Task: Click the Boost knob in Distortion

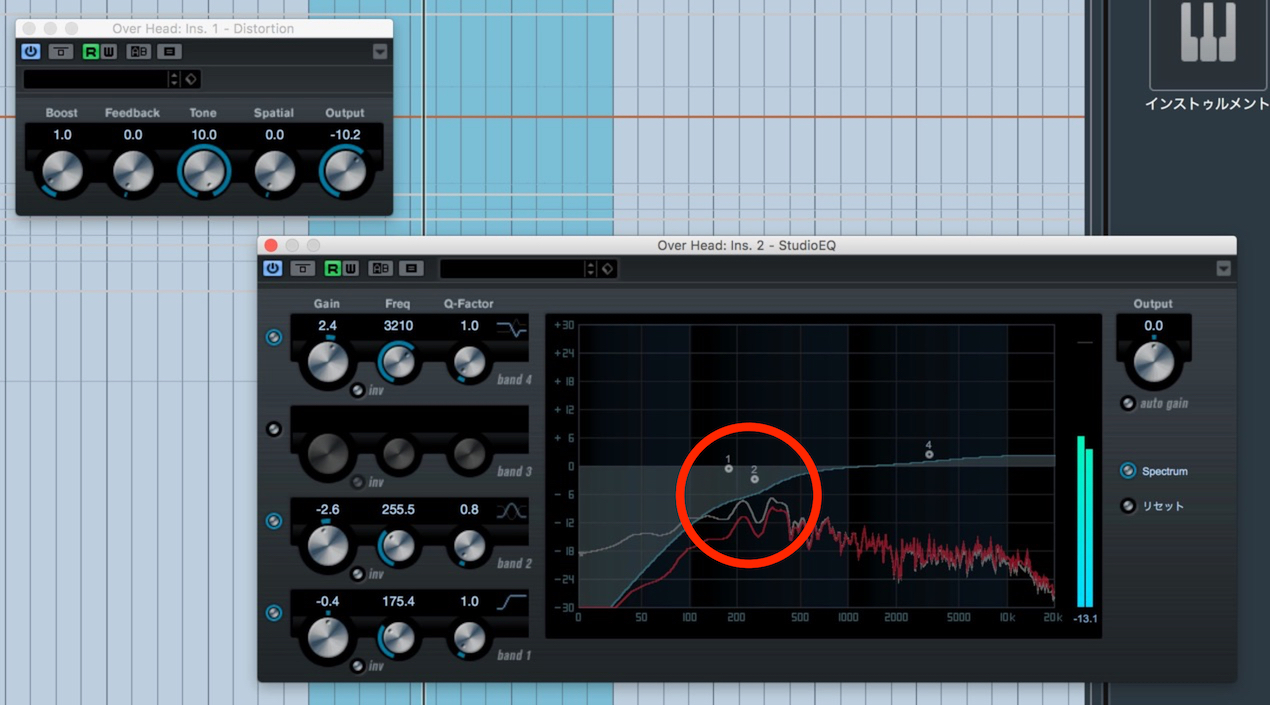Action: point(62,172)
